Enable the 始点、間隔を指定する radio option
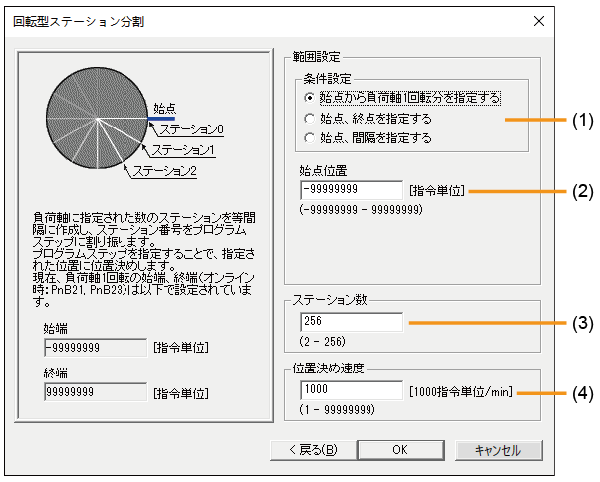This screenshot has height=482, width=600. coord(311,138)
